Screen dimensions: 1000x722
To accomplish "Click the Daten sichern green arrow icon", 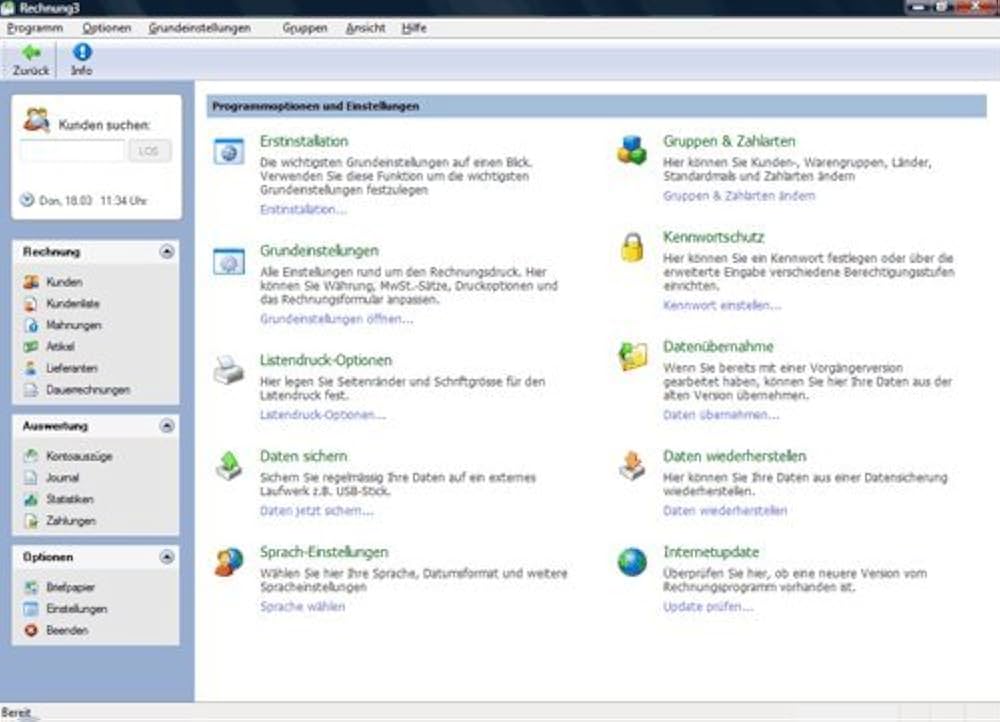I will 229,465.
